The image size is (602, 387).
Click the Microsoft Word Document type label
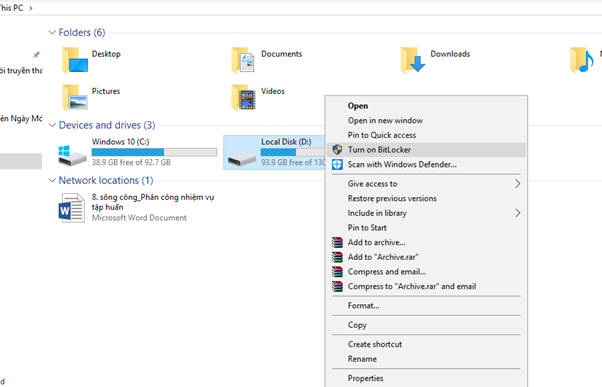139,218
